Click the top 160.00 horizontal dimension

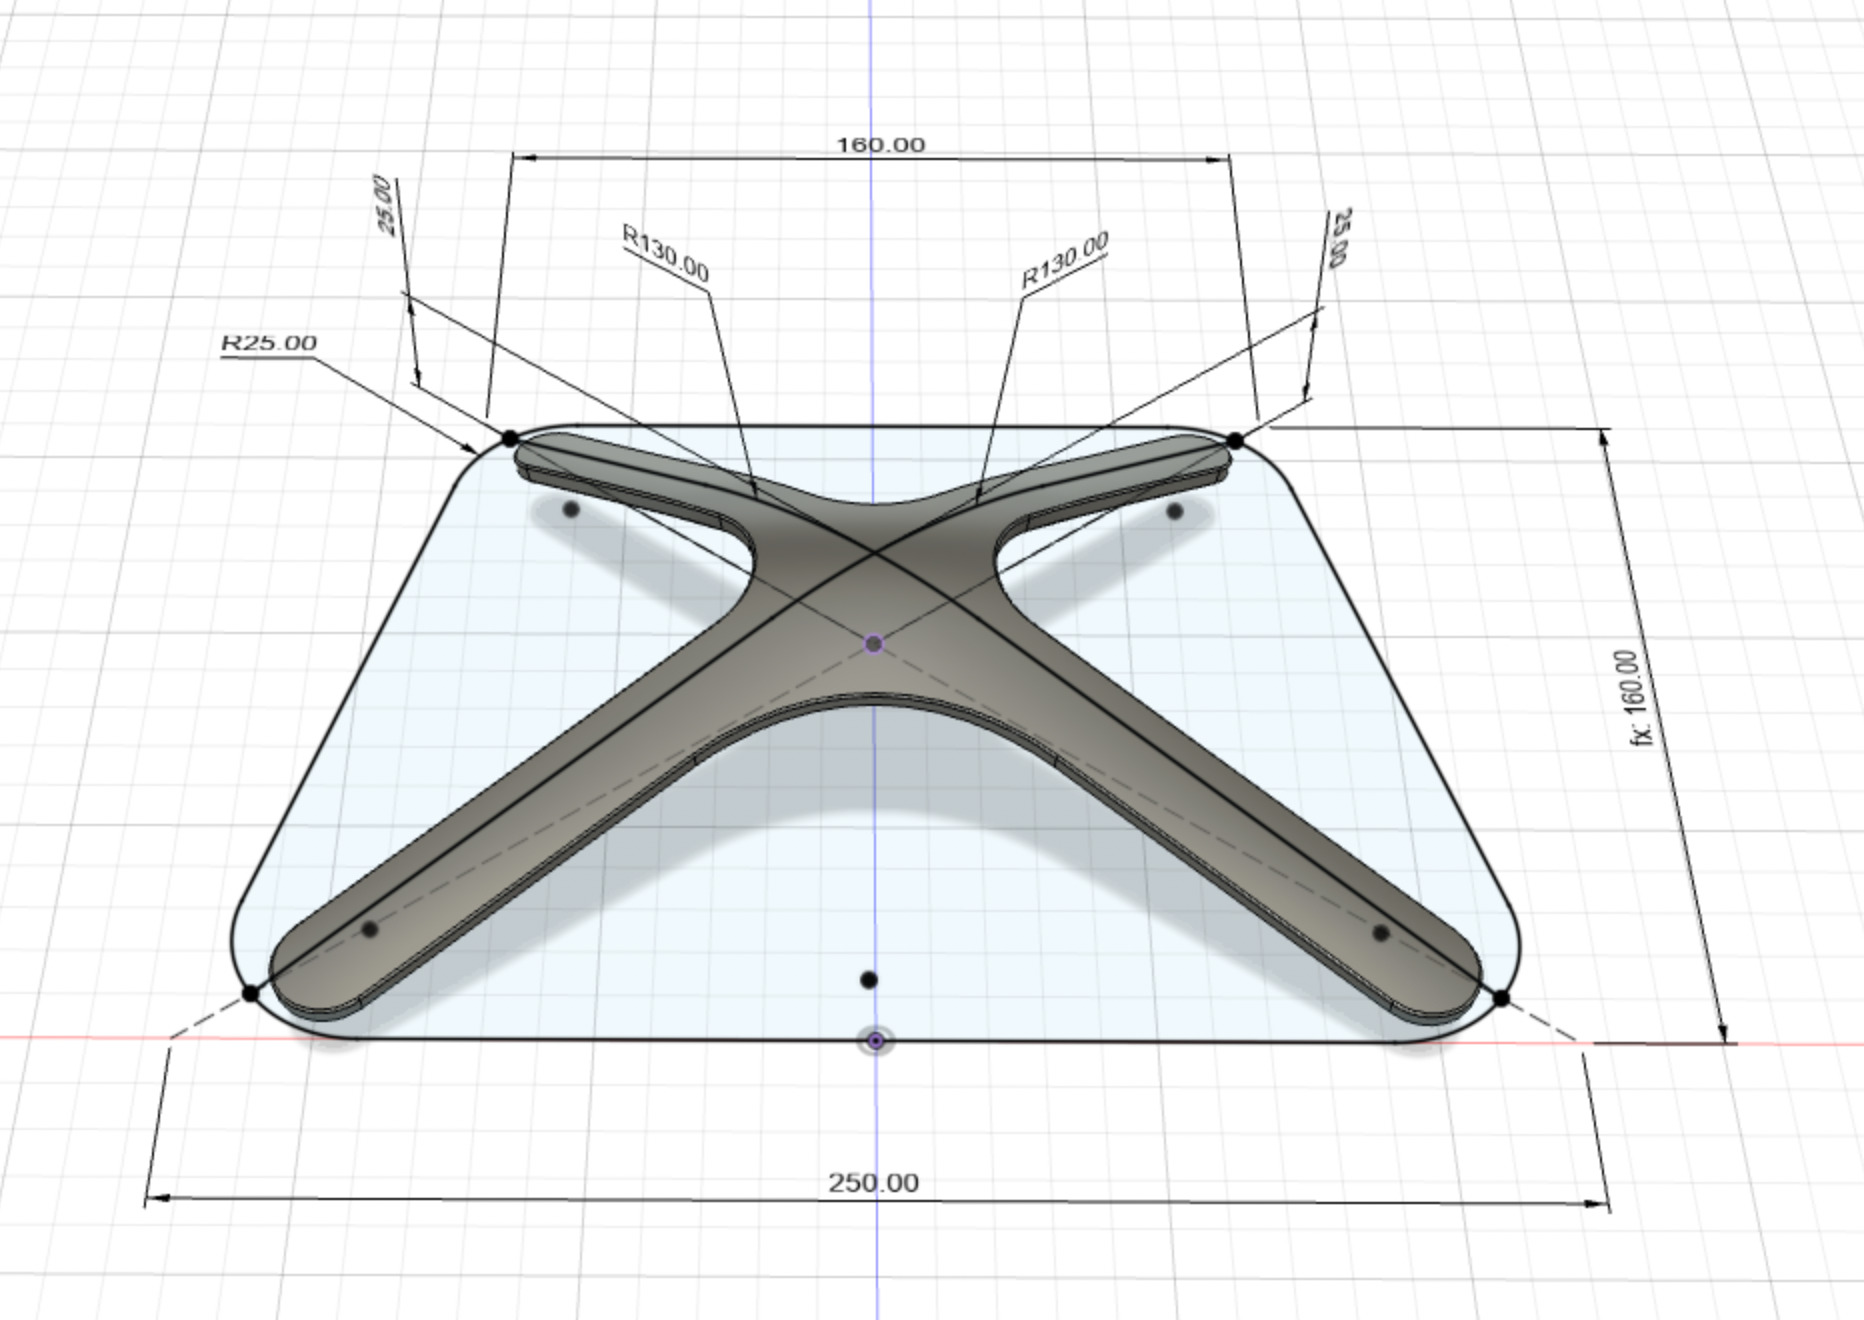[x=880, y=145]
